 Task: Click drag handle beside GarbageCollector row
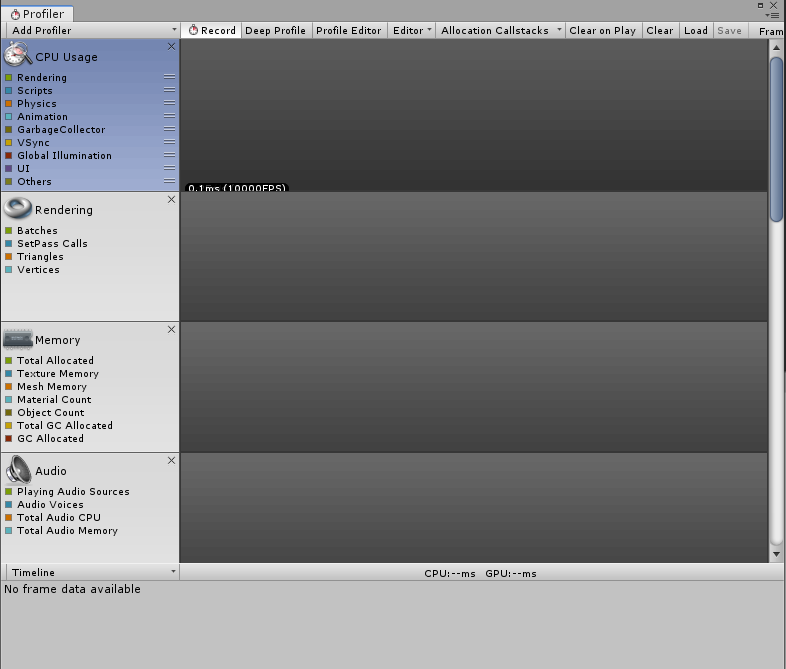click(x=169, y=129)
